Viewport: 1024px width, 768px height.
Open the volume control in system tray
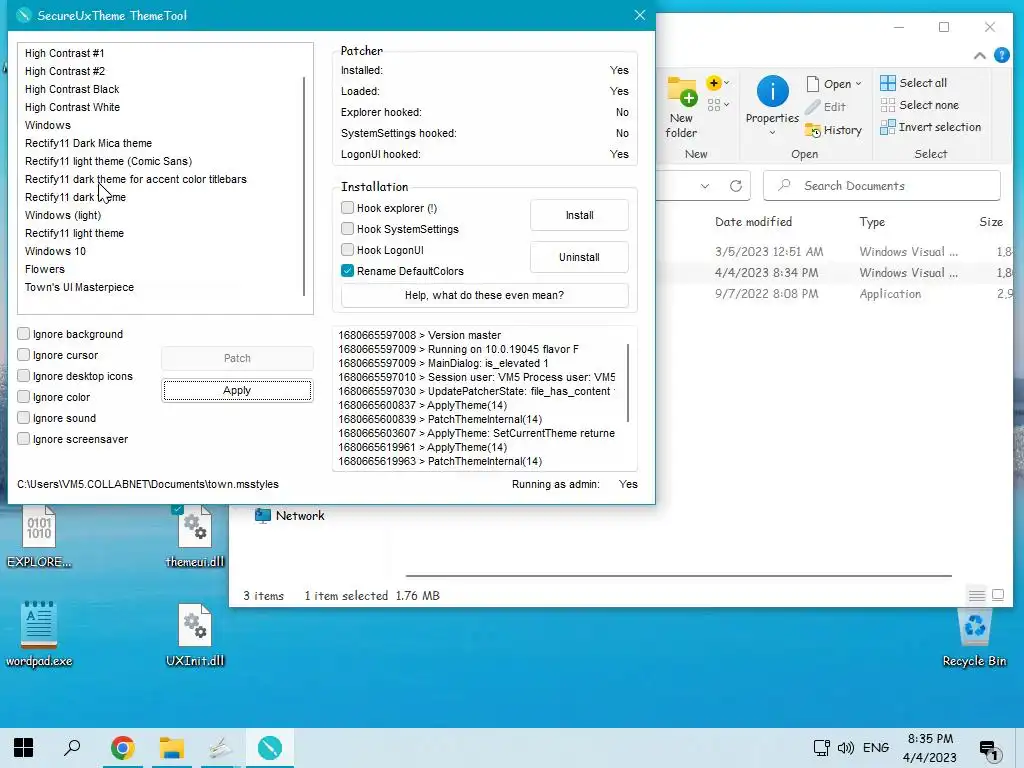click(x=846, y=748)
